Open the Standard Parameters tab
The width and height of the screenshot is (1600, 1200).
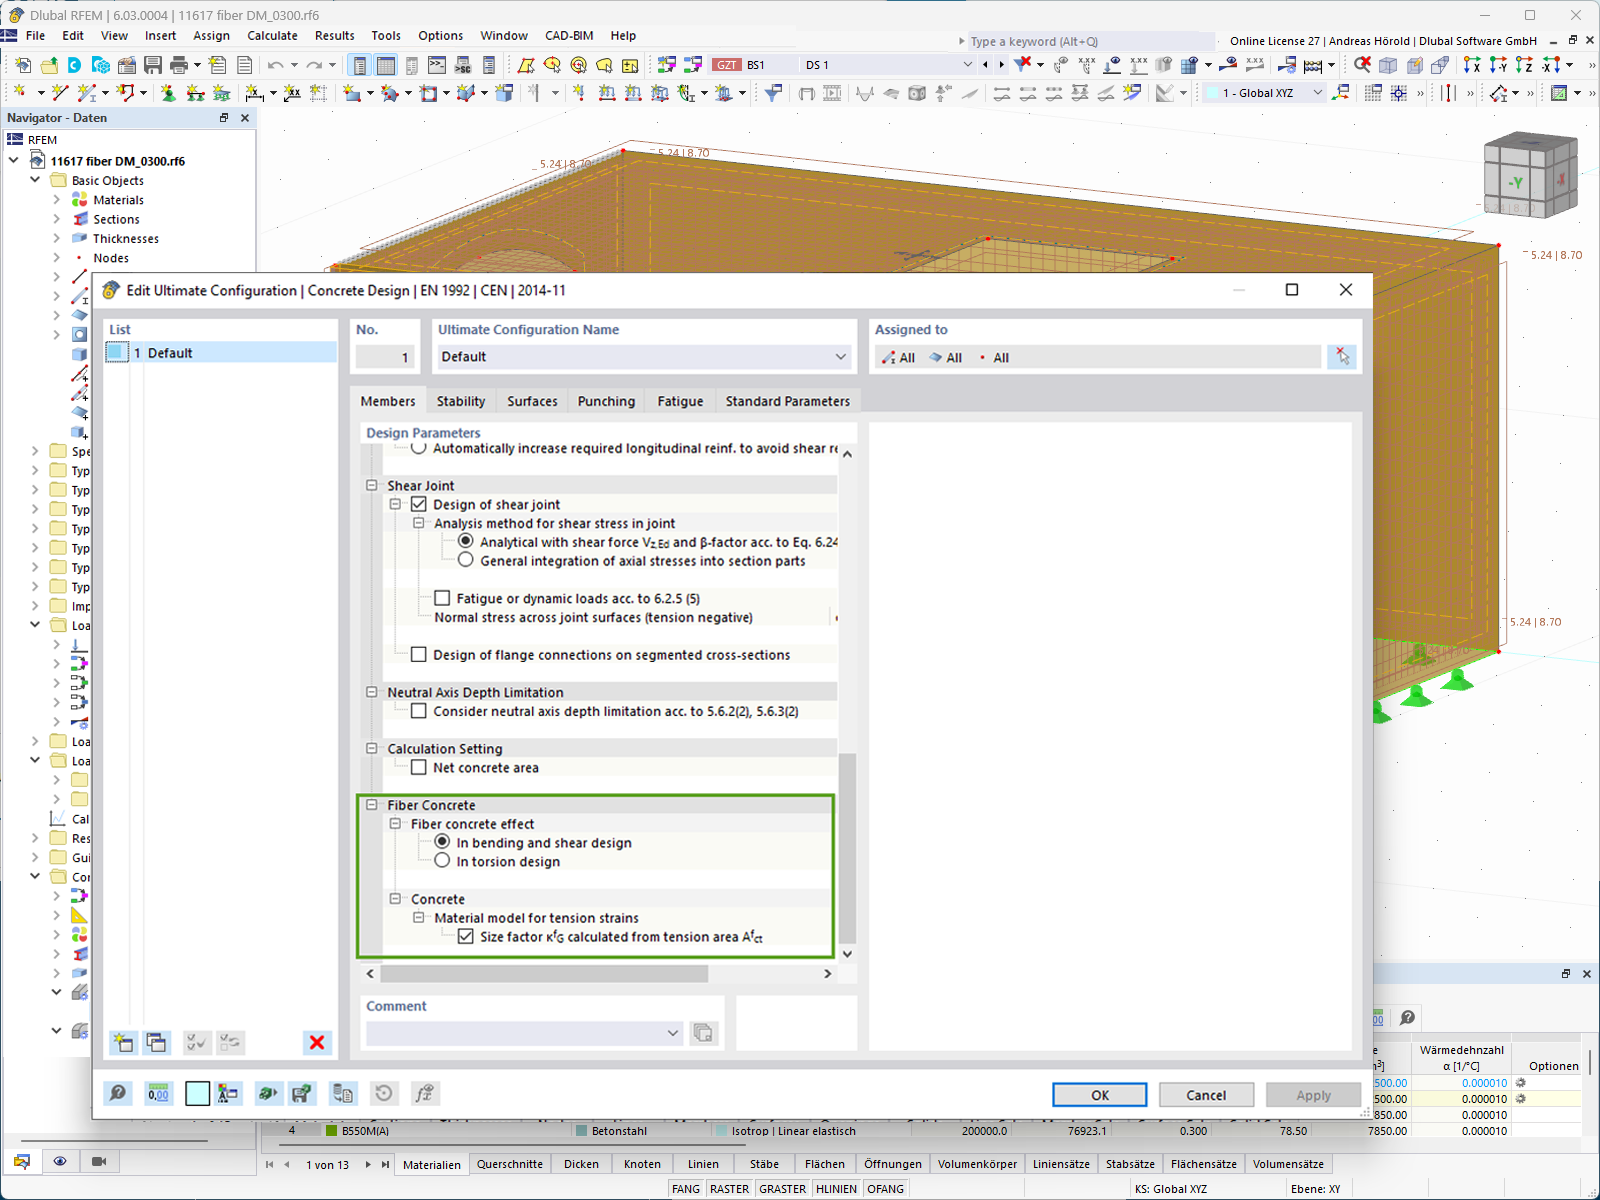788,401
